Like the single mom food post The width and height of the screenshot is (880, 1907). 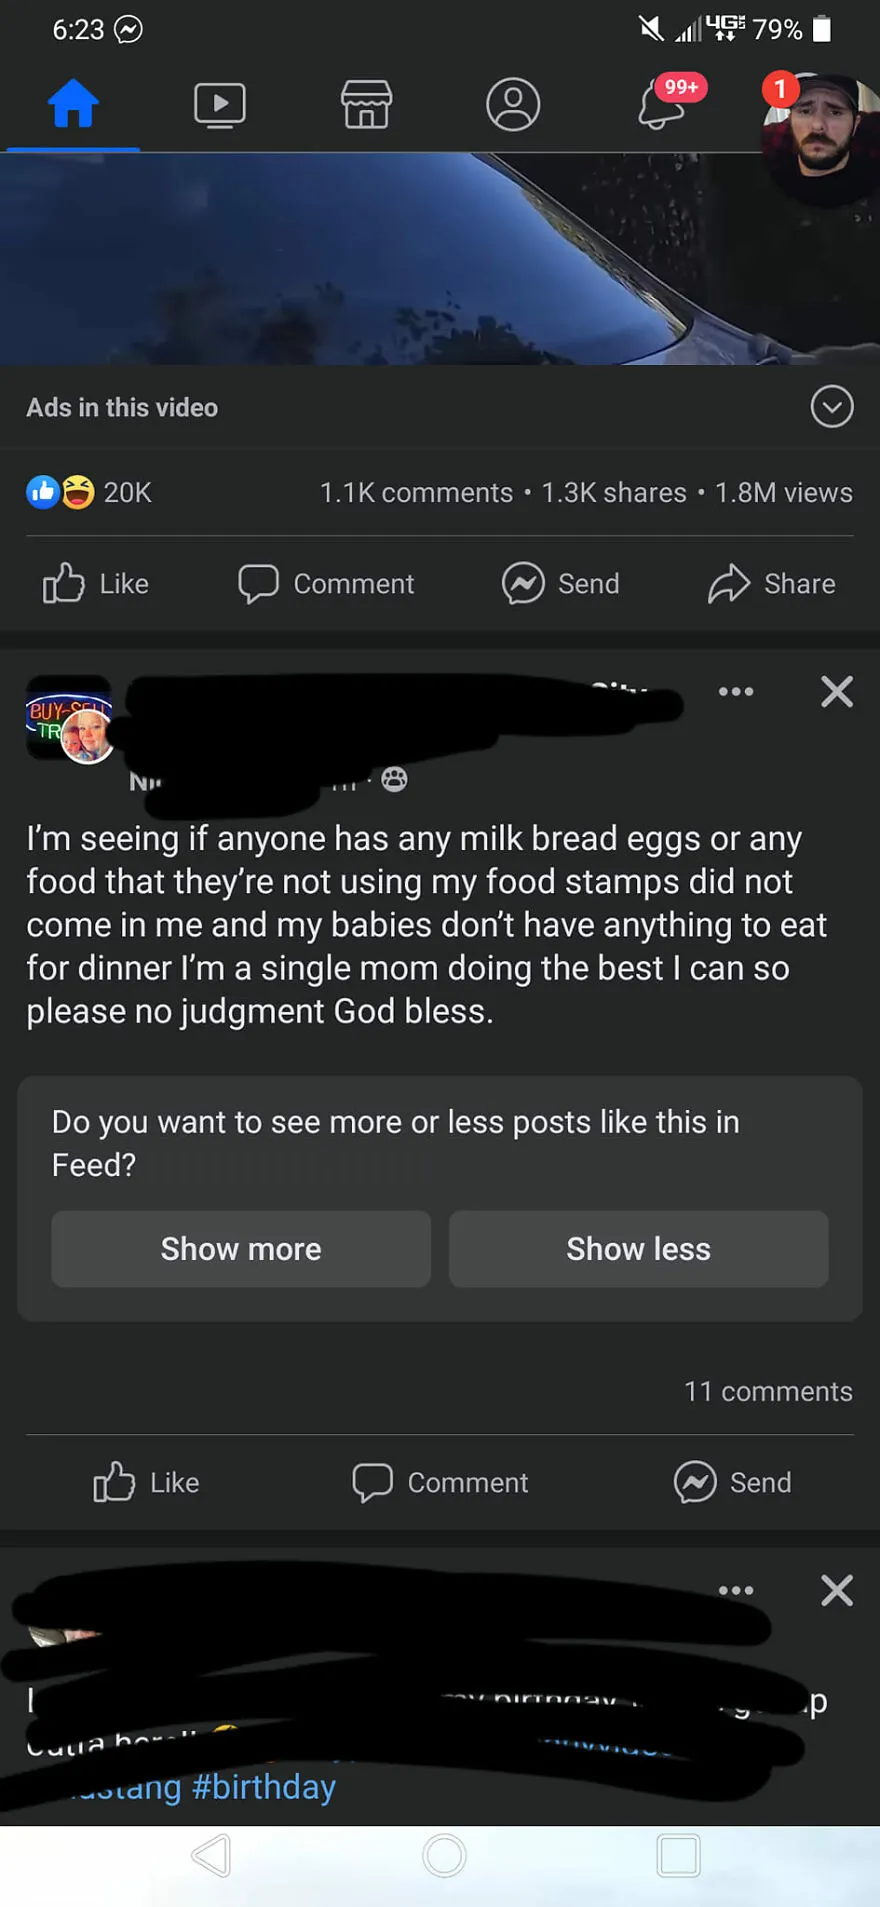pos(146,1482)
